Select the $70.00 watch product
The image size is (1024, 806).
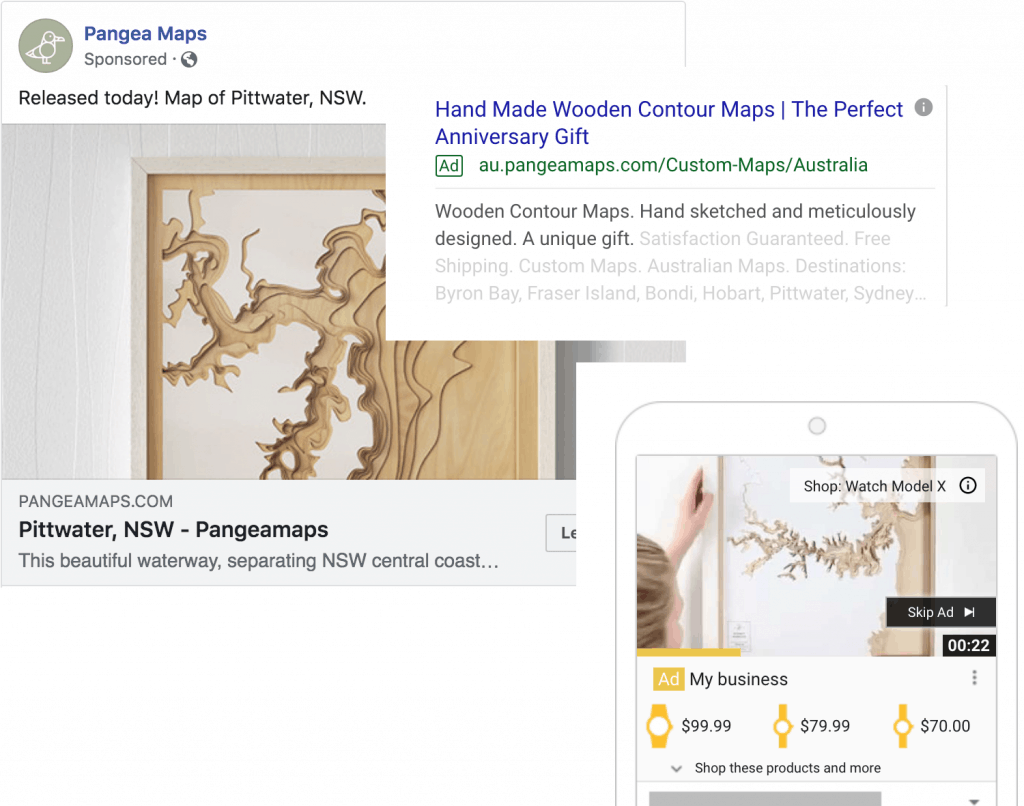932,726
